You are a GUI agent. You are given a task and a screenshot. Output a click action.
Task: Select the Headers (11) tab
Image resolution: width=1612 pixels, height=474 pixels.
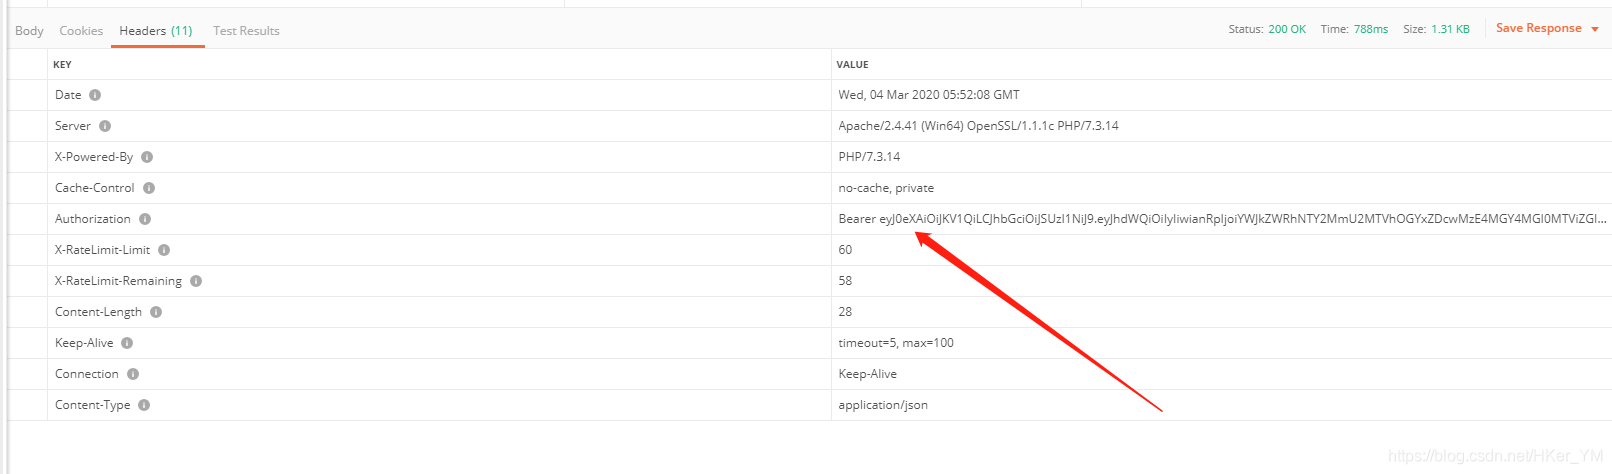[x=156, y=31]
